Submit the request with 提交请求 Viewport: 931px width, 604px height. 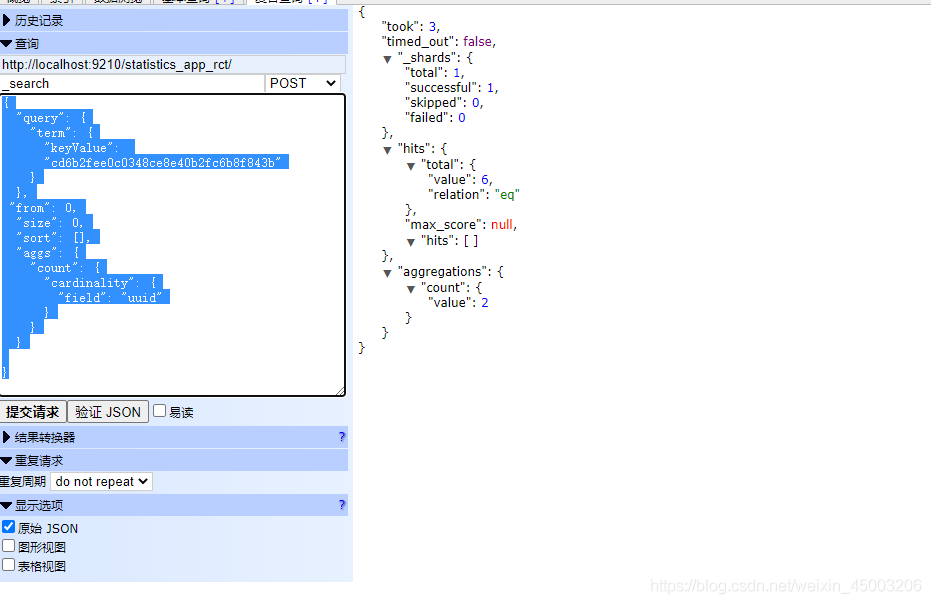pos(33,412)
